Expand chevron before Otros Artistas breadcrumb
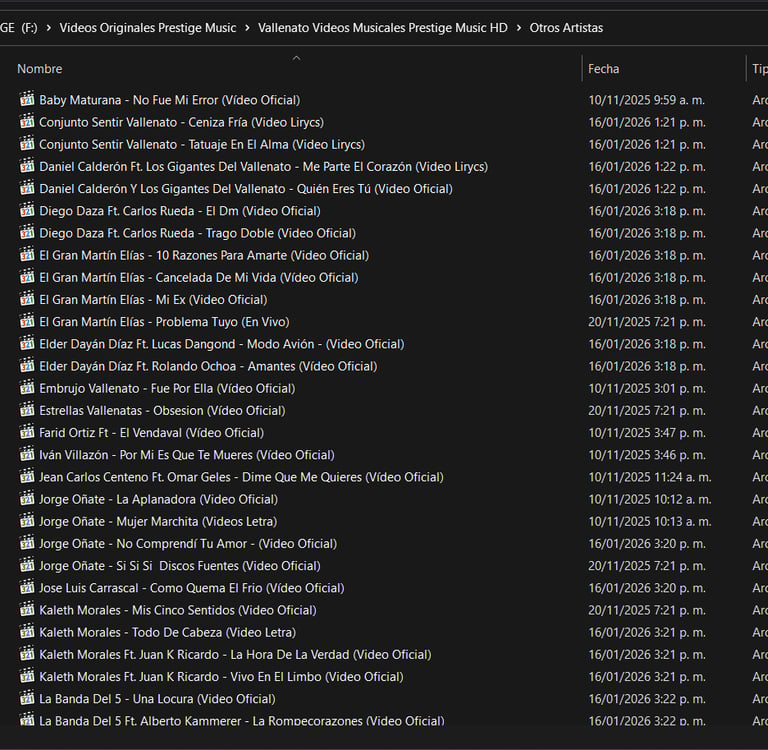This screenshot has width=768, height=750. pos(519,28)
